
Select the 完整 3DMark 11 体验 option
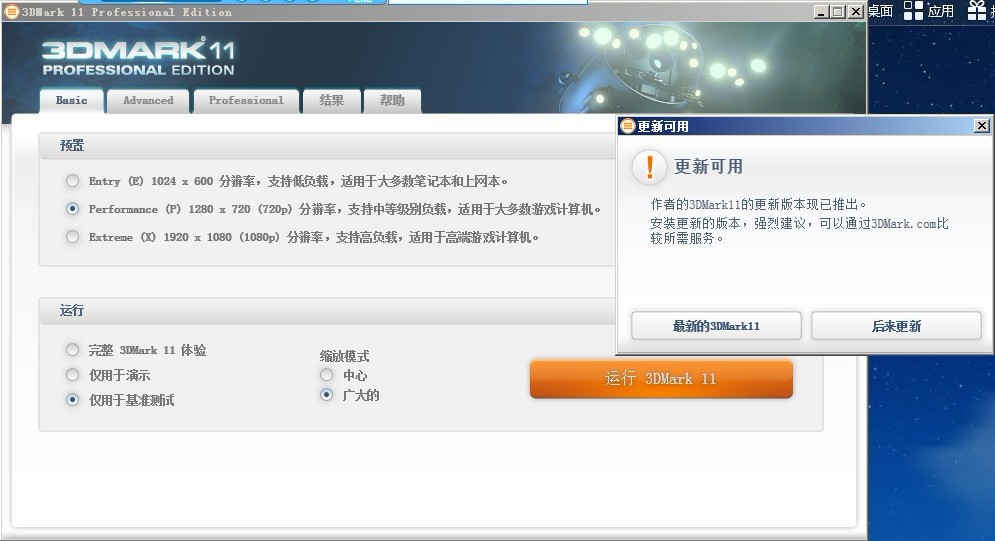(x=72, y=350)
